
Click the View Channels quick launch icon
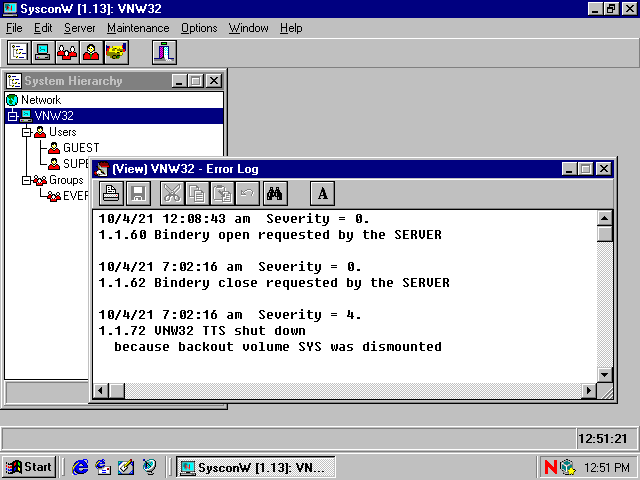pyautogui.click(x=149, y=467)
